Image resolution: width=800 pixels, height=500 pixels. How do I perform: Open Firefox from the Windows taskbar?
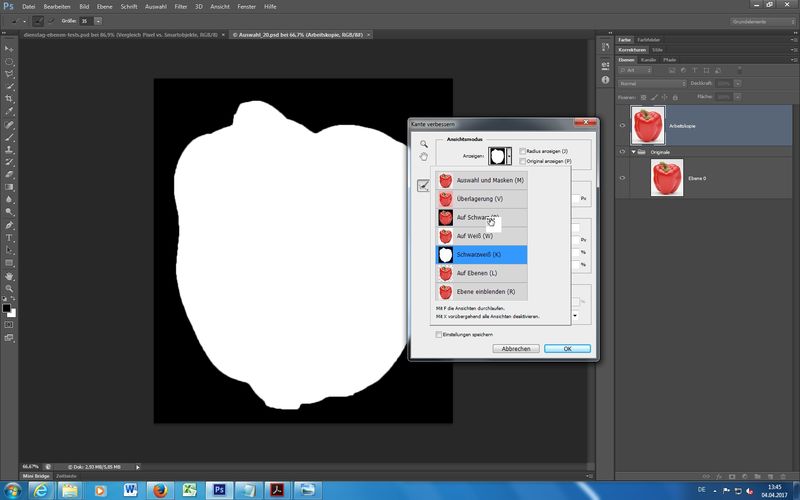pos(160,489)
